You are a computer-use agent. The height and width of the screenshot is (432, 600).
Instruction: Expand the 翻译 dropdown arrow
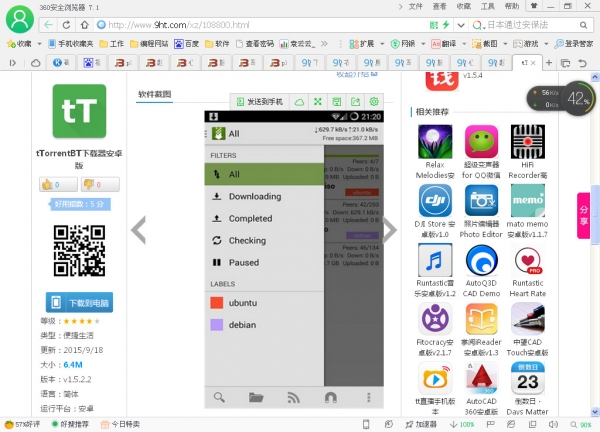click(464, 44)
